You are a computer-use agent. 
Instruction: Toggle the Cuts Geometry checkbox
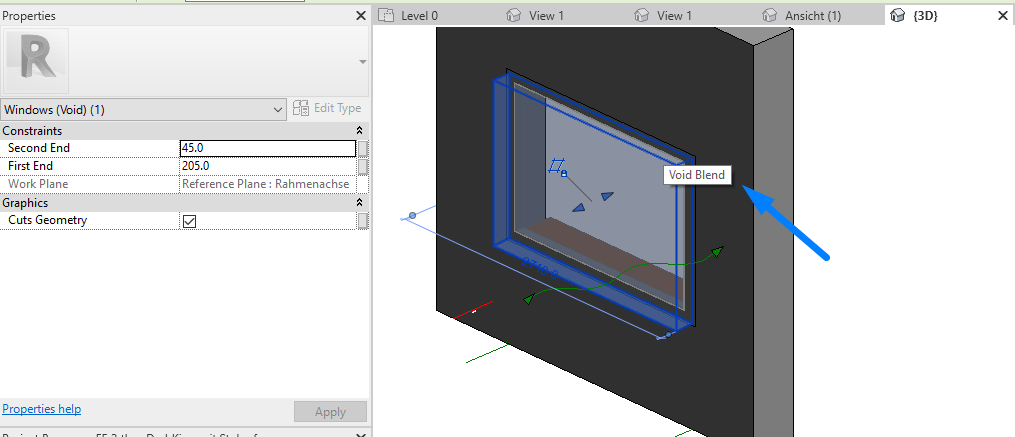[190, 221]
